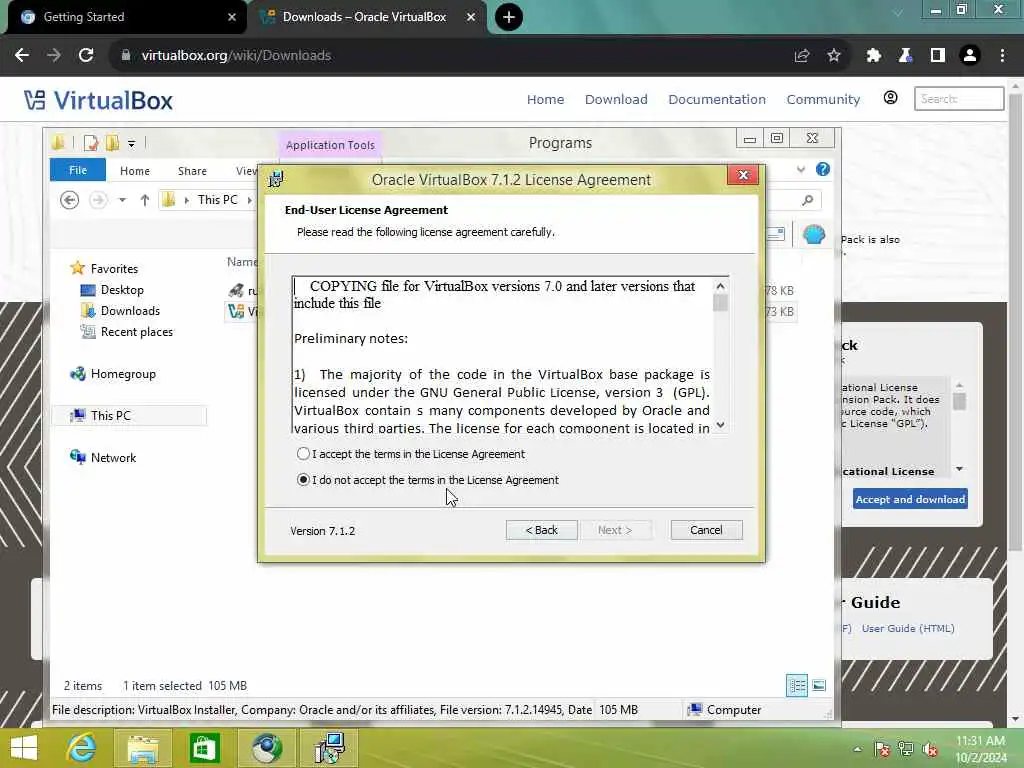This screenshot has height=768, width=1024.
Task: Open User Guide (HTML) link
Action: pyautogui.click(x=908, y=628)
